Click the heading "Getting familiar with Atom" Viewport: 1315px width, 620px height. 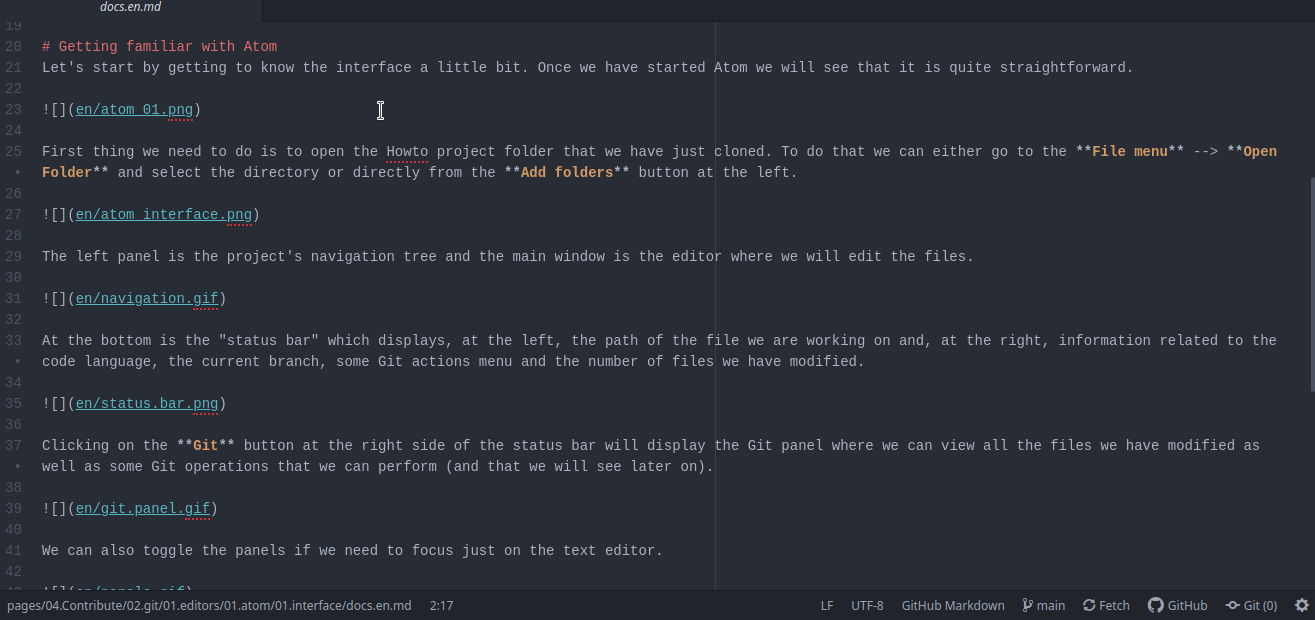pyautogui.click(x=167, y=46)
